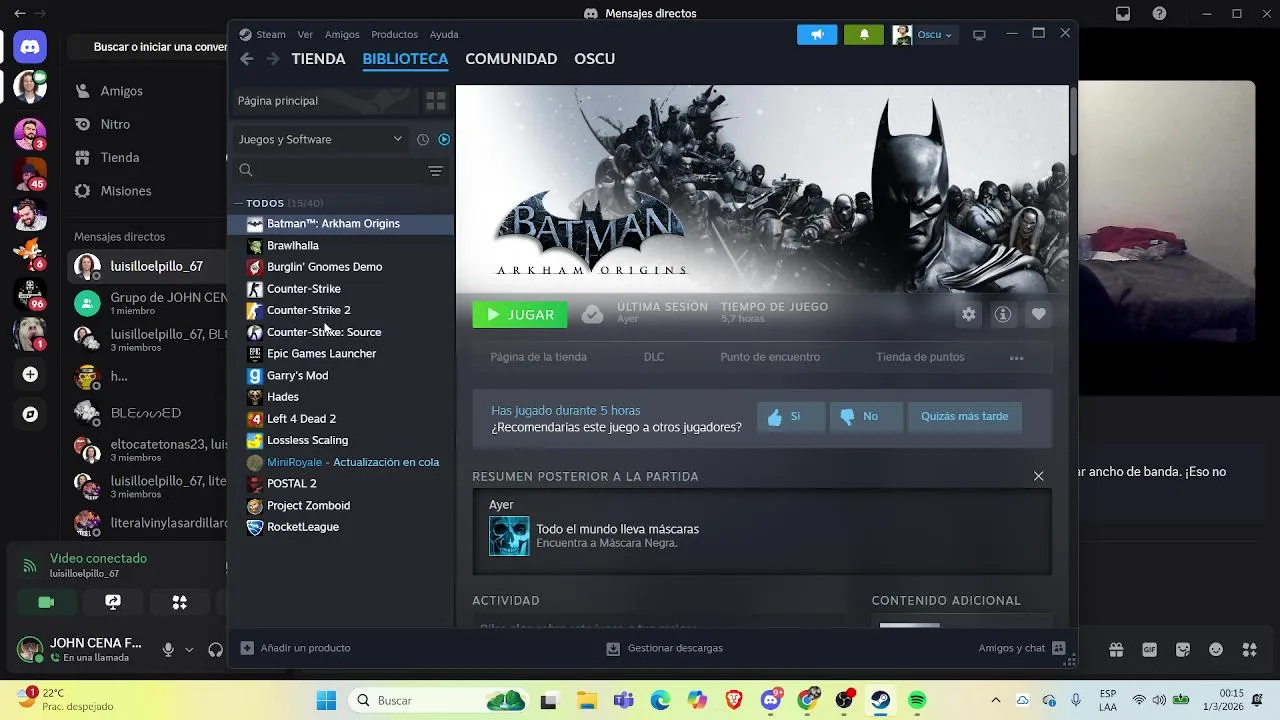Go back with Steam's left arrow
Screen dimensions: 1280x720
(247, 59)
